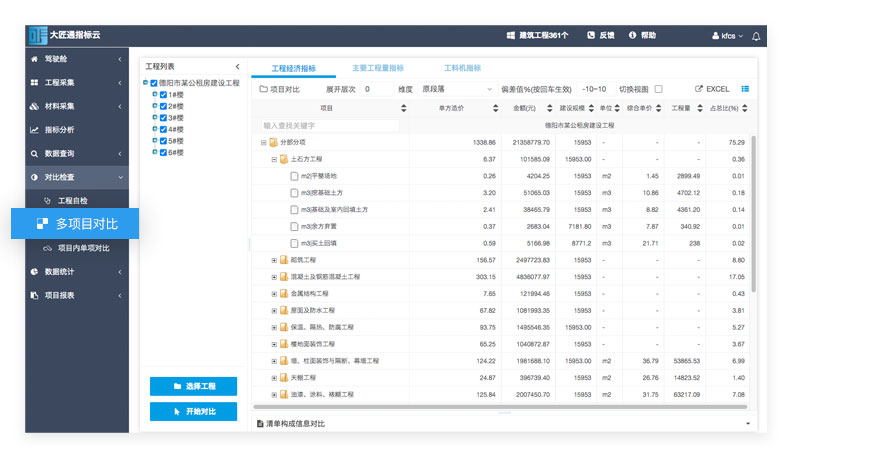Image resolution: width=869 pixels, height=459 pixels.
Task: Click the 开始对比 button
Action: point(193,412)
